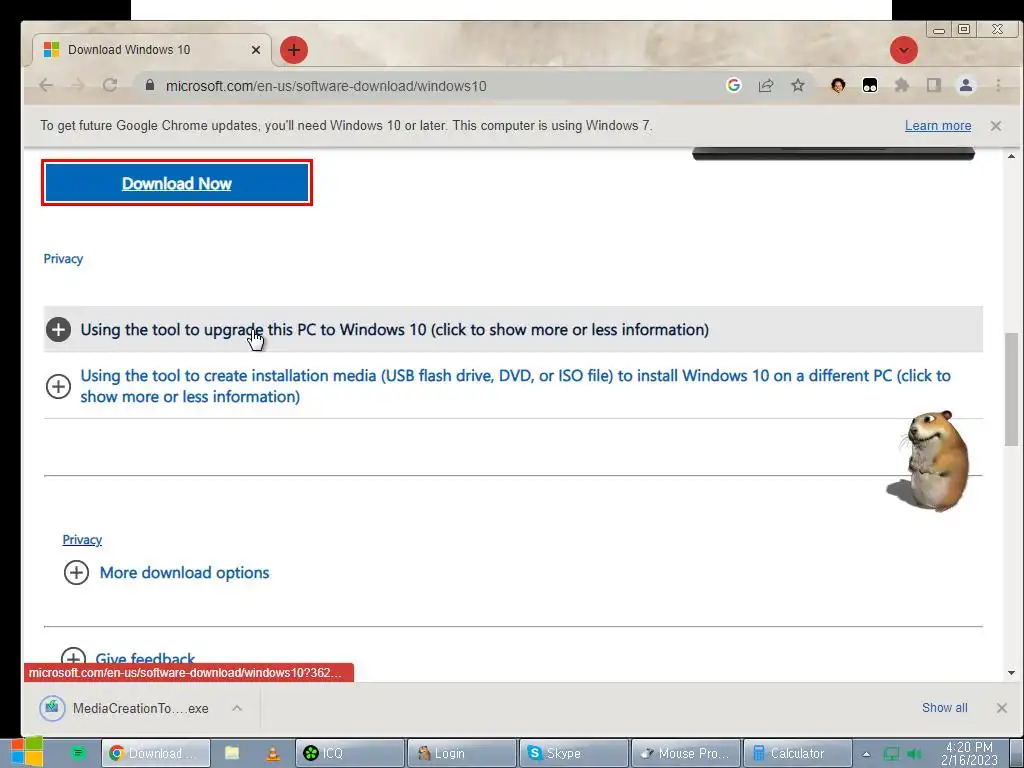Click the plus icon beside create installation media
Viewport: 1024px width, 768px height.
coord(58,386)
